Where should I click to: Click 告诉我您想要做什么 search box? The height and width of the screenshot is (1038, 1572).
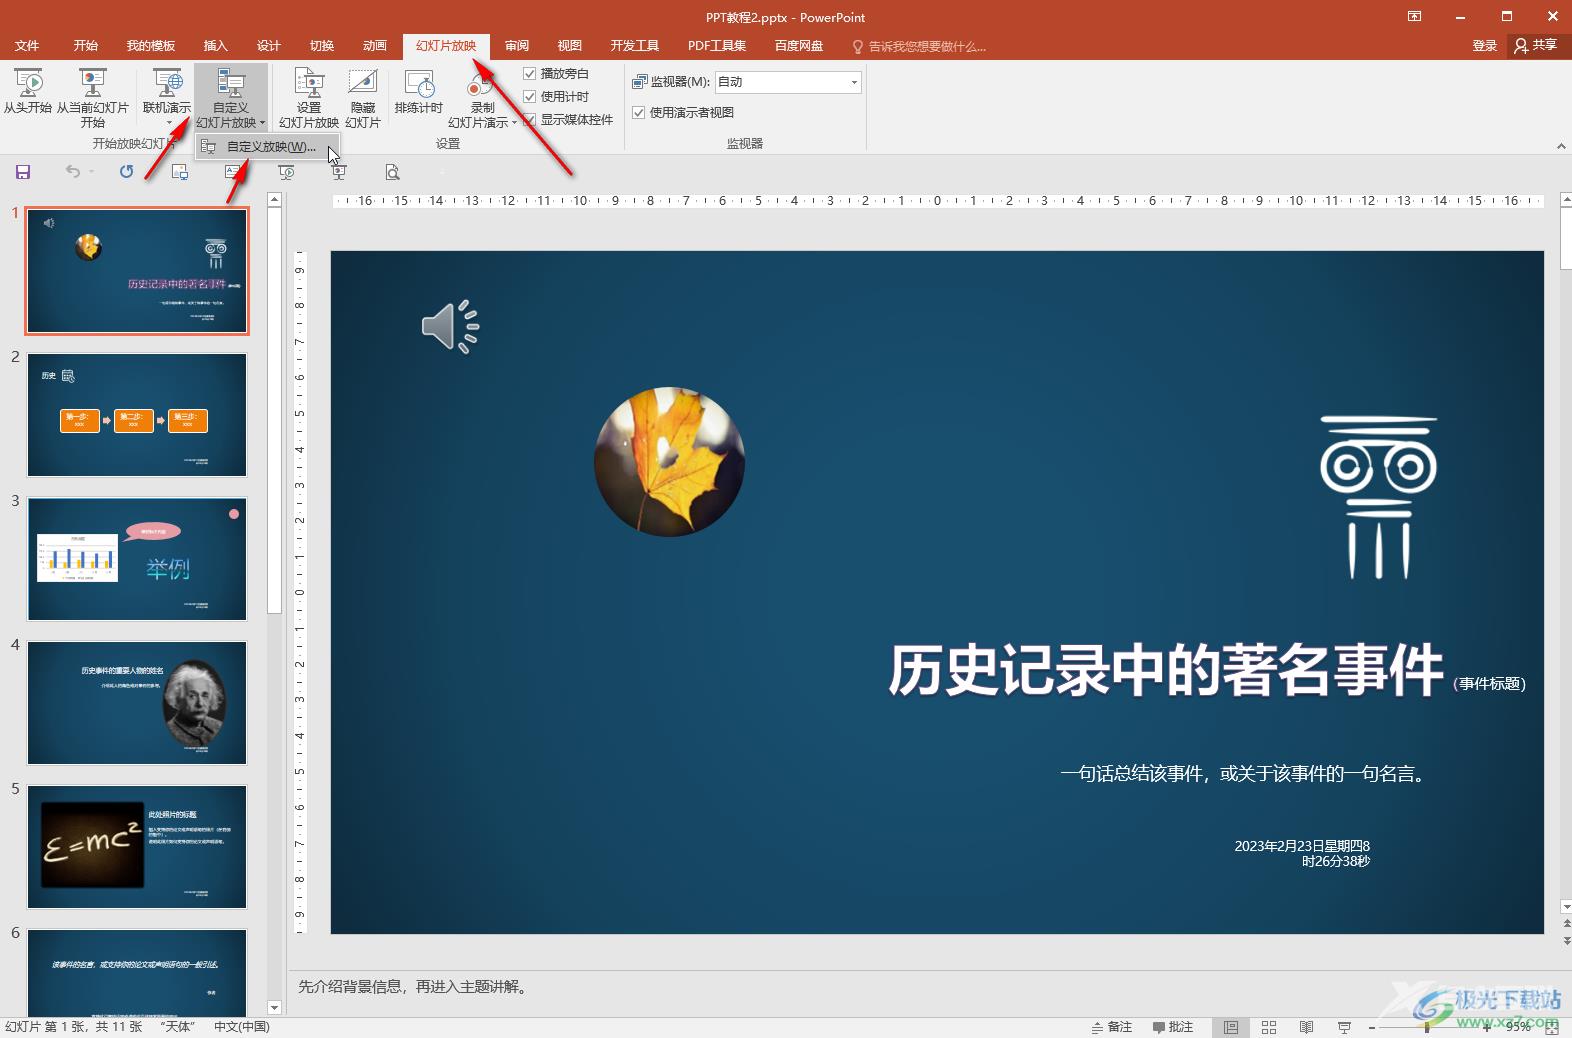coord(918,46)
